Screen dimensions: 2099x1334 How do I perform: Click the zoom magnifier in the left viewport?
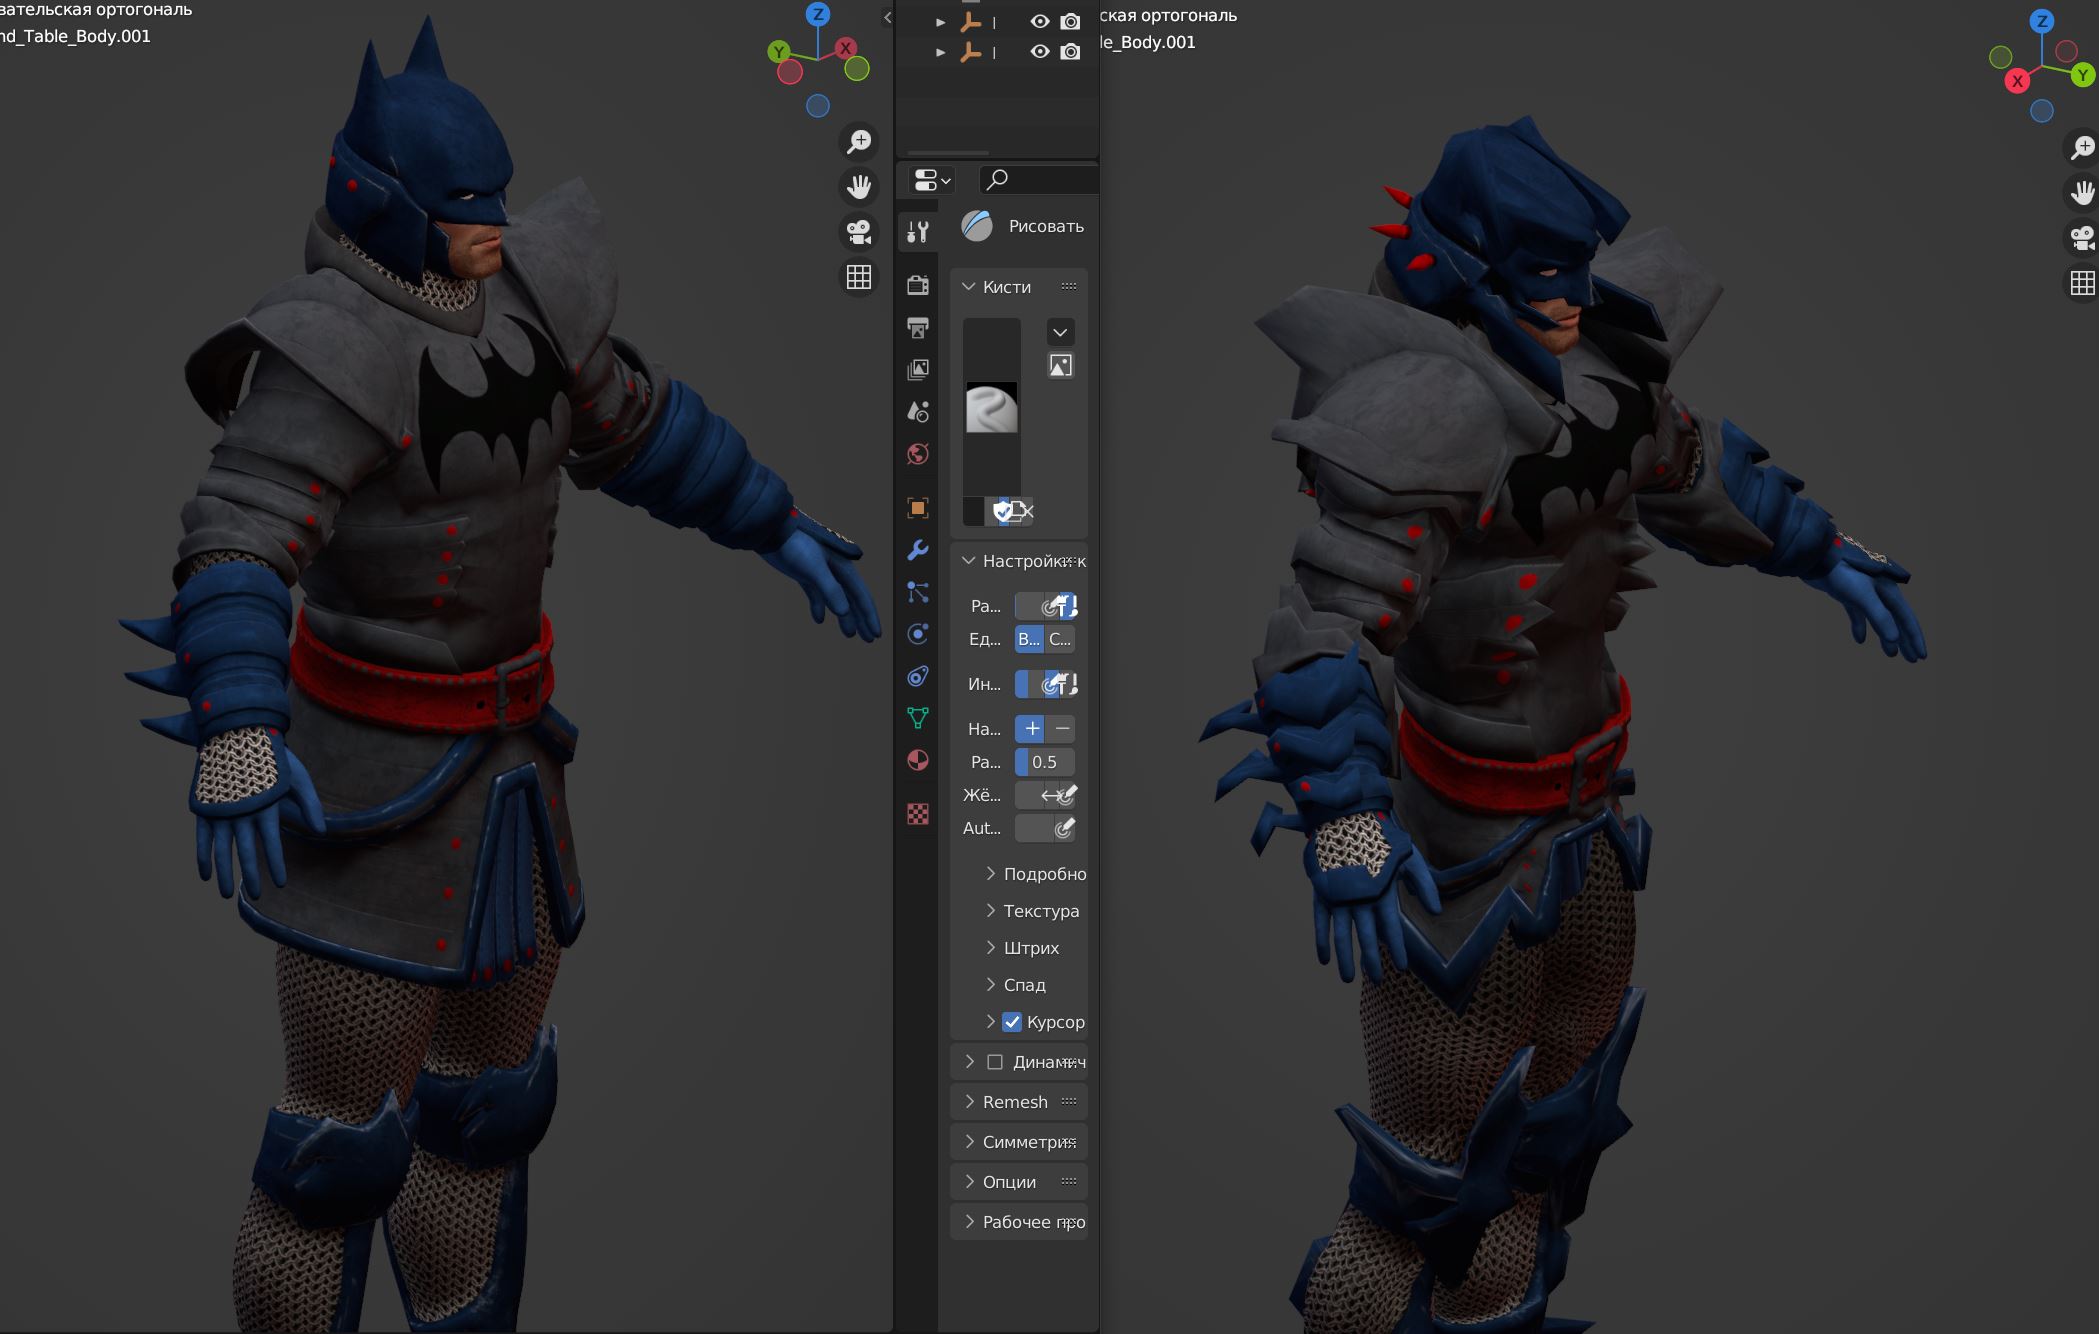click(x=859, y=142)
